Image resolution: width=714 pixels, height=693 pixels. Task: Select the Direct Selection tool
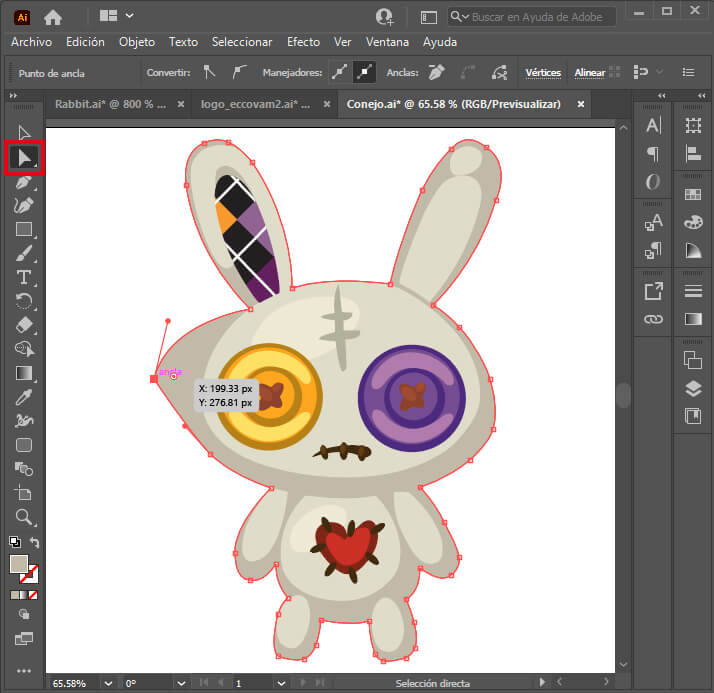(x=24, y=157)
